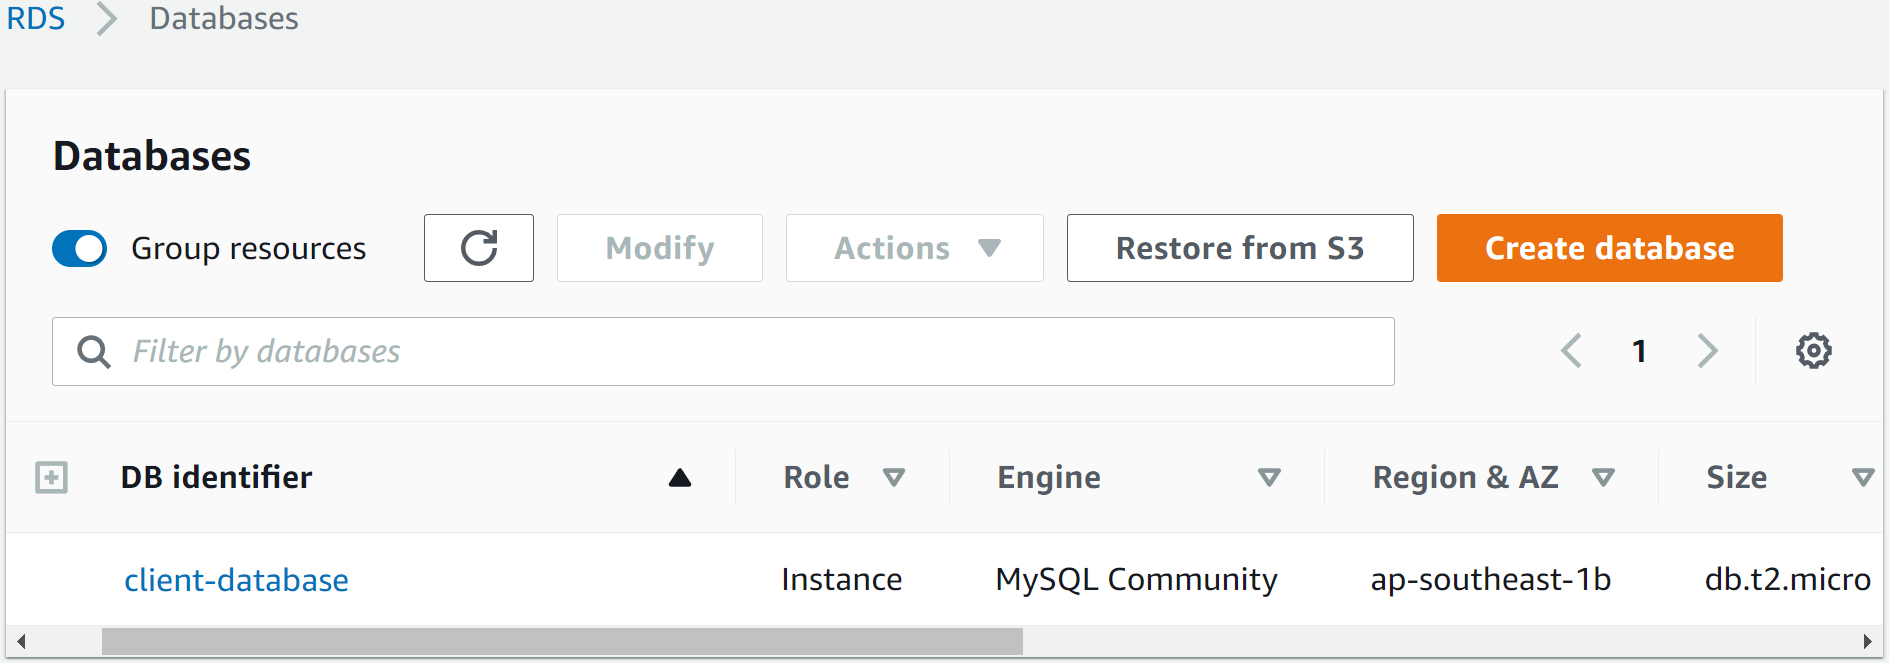Click the Create database button
1889x665 pixels.
click(x=1609, y=248)
